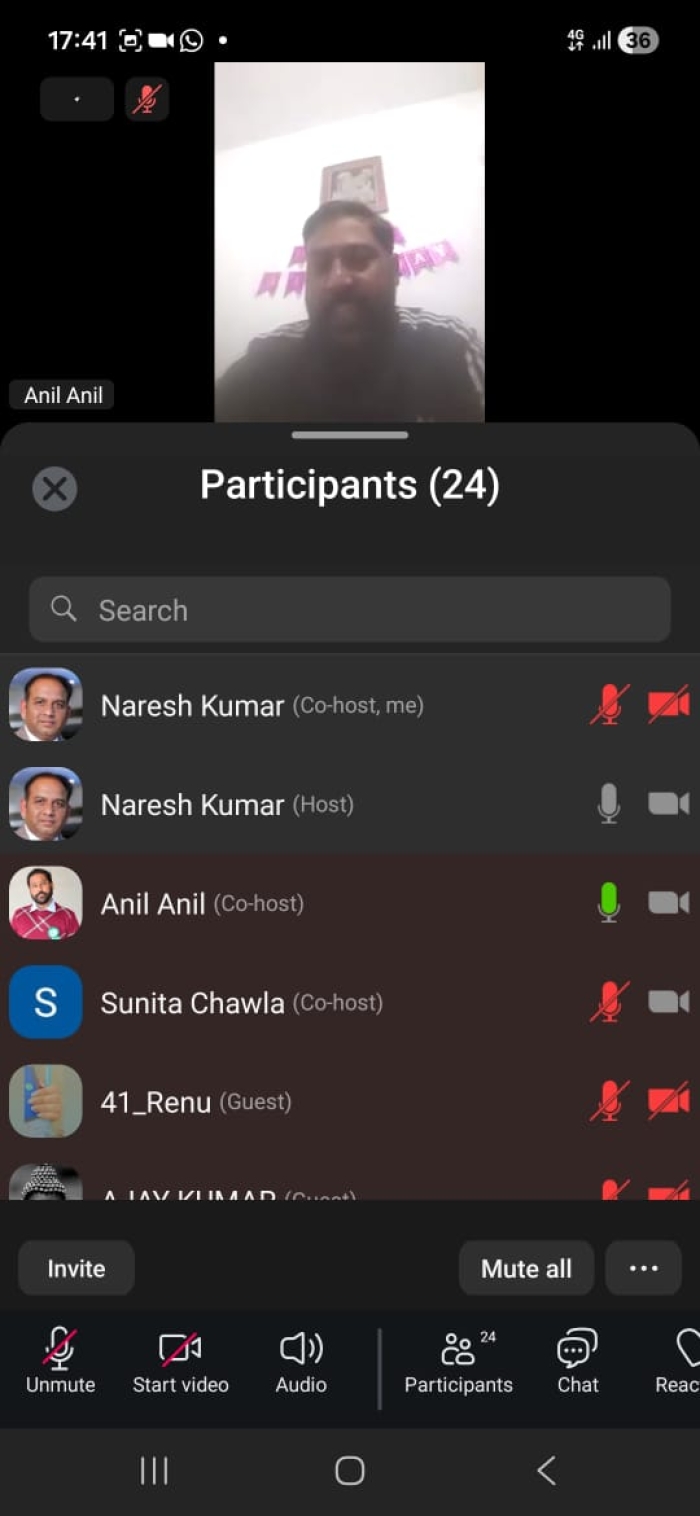Screen dimensions: 700x1516
Task: Click Sunita Chawla's camera icon
Action: click(668, 1002)
